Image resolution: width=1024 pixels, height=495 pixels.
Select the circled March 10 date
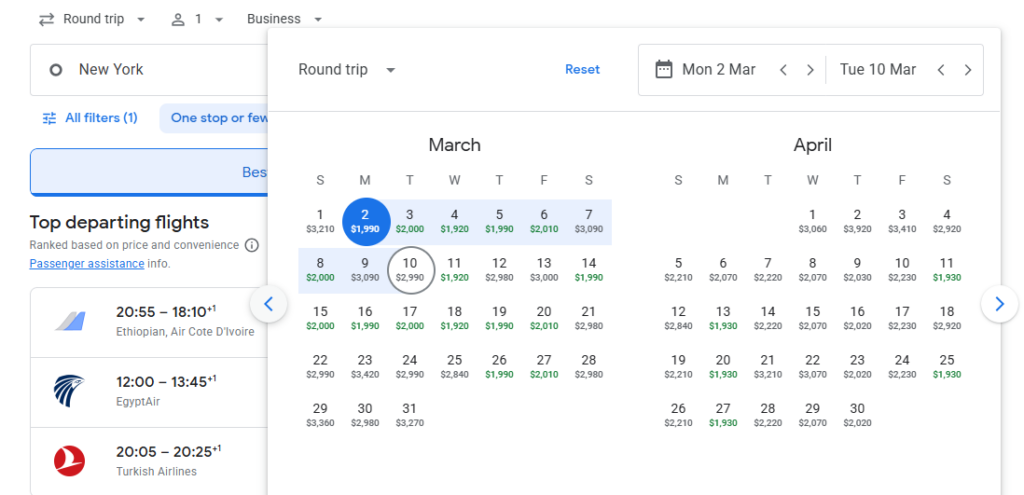(410, 270)
